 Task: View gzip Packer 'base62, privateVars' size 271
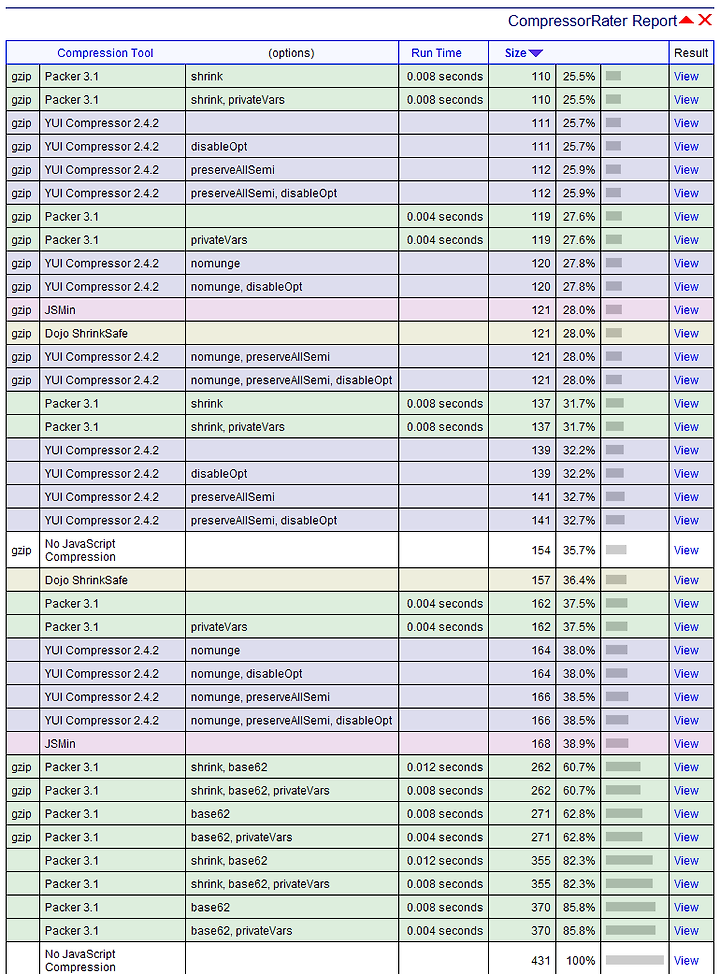(686, 837)
